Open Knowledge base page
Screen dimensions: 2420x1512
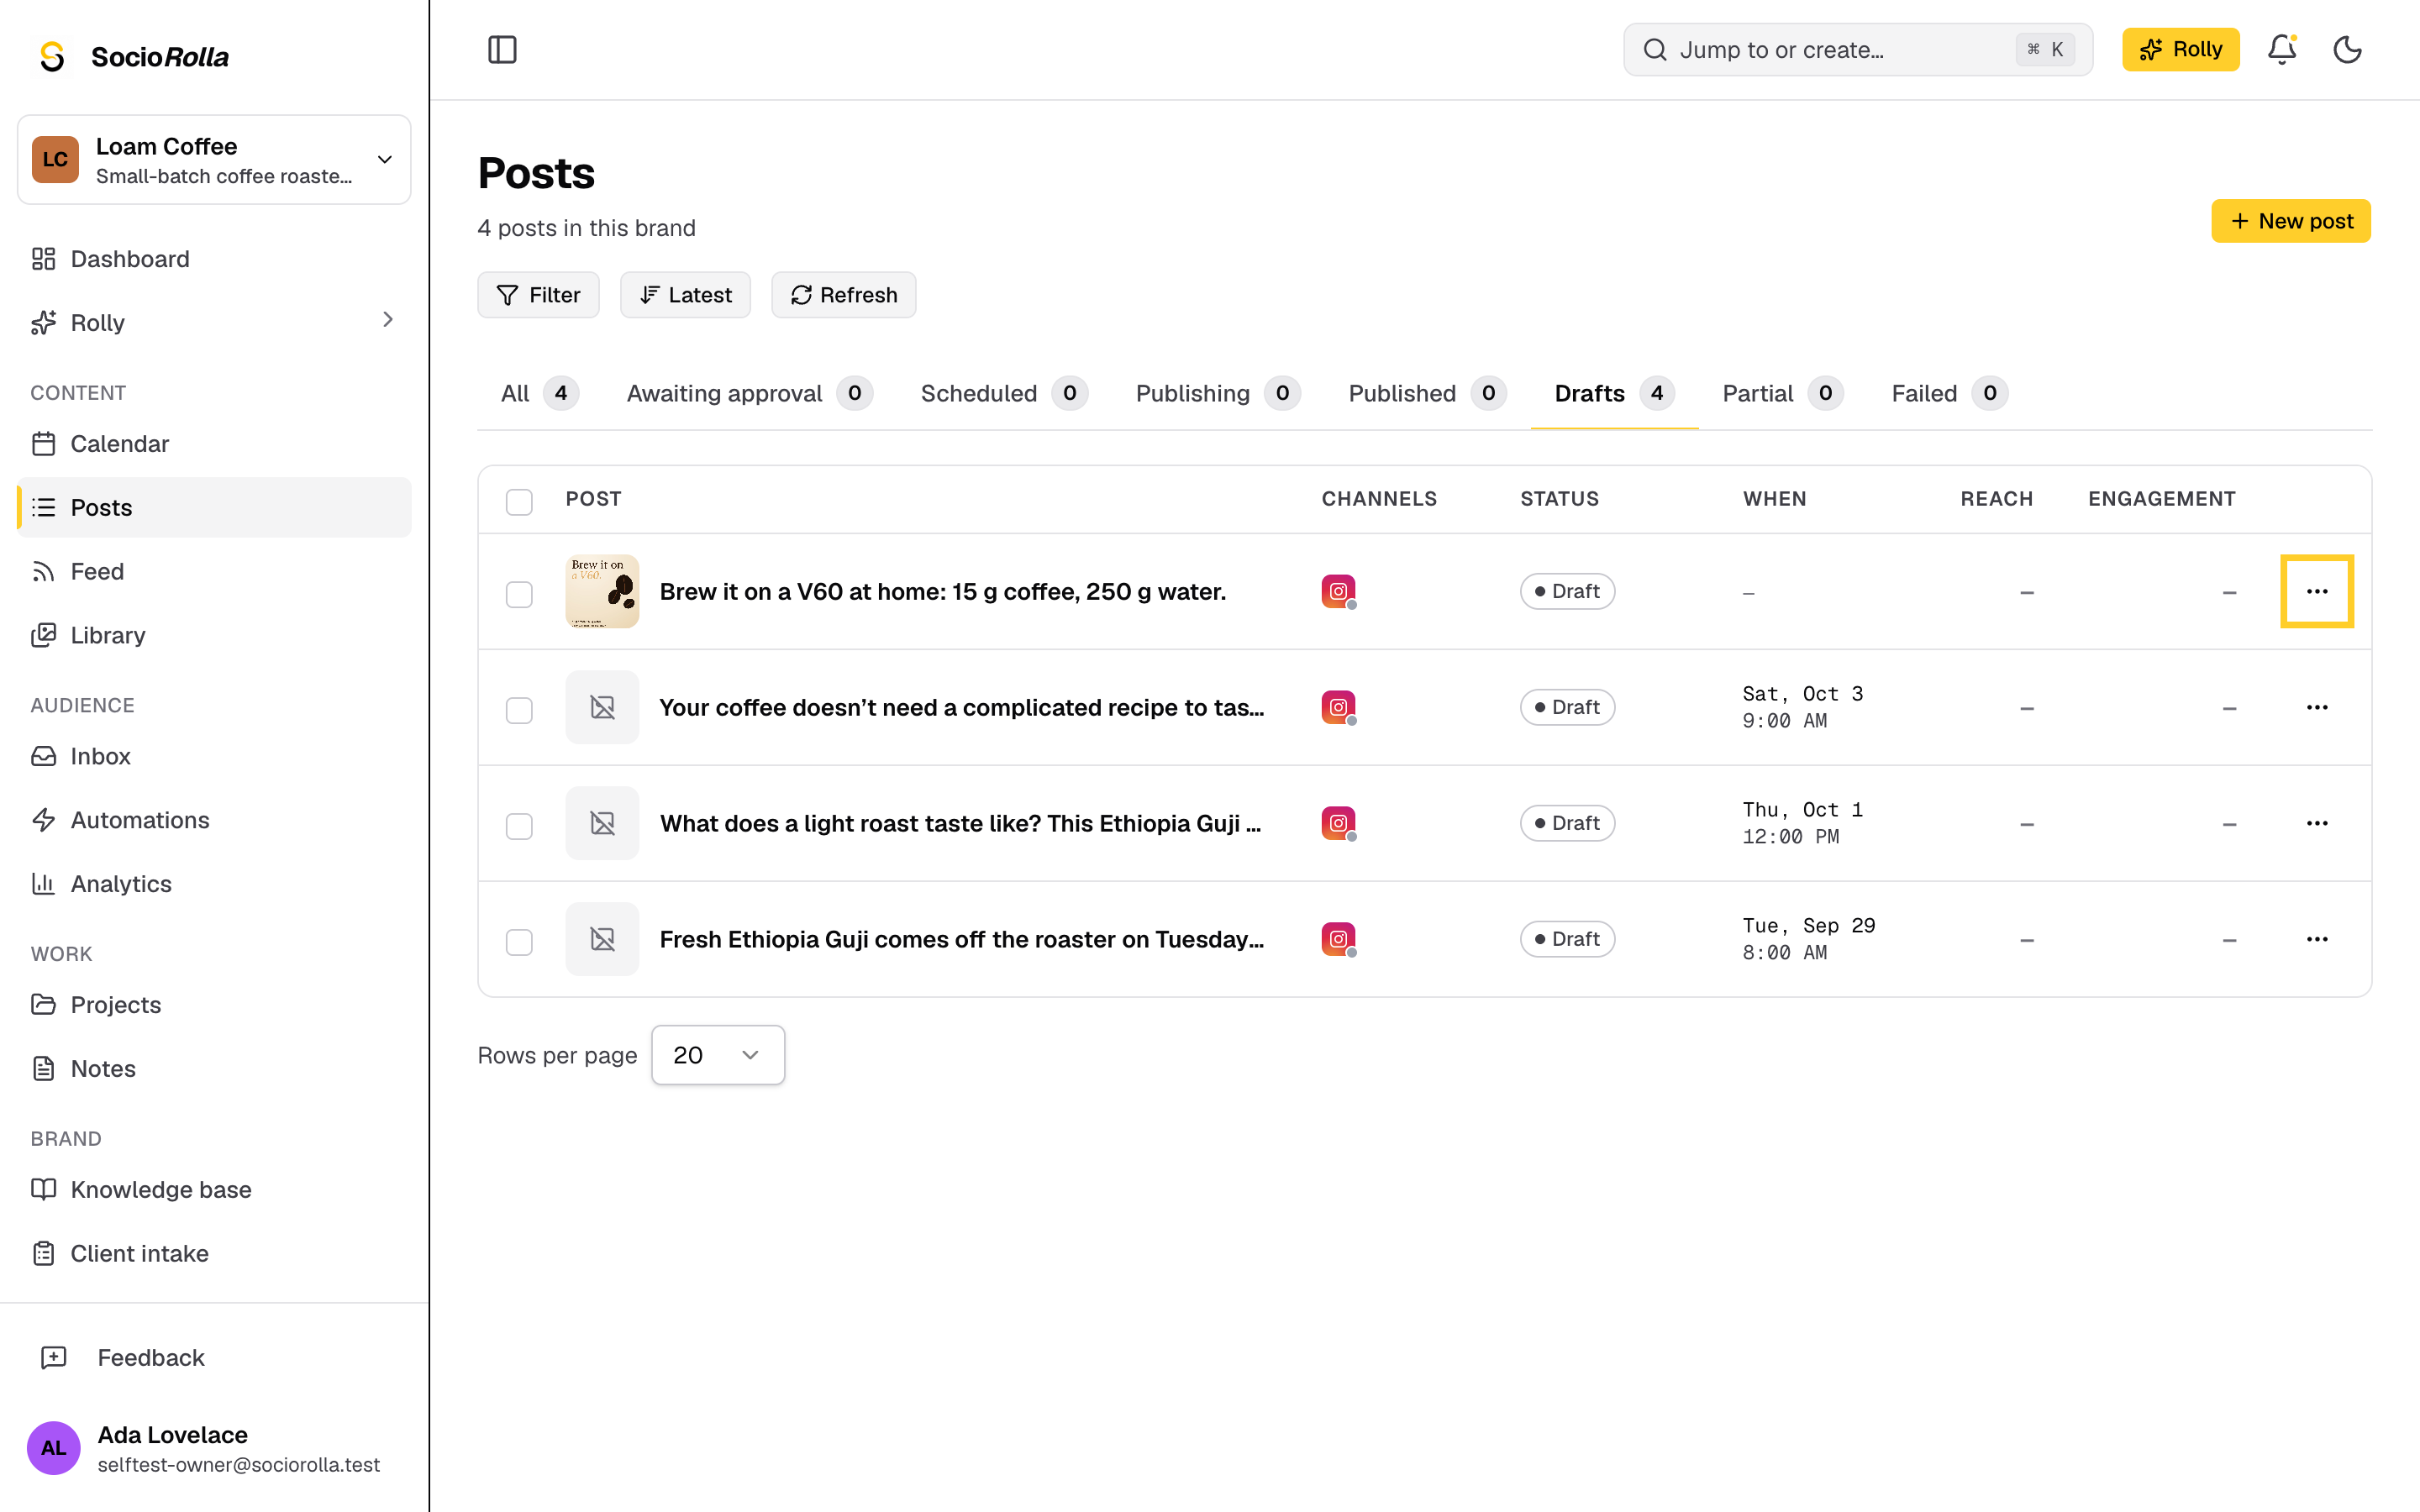click(214, 1189)
